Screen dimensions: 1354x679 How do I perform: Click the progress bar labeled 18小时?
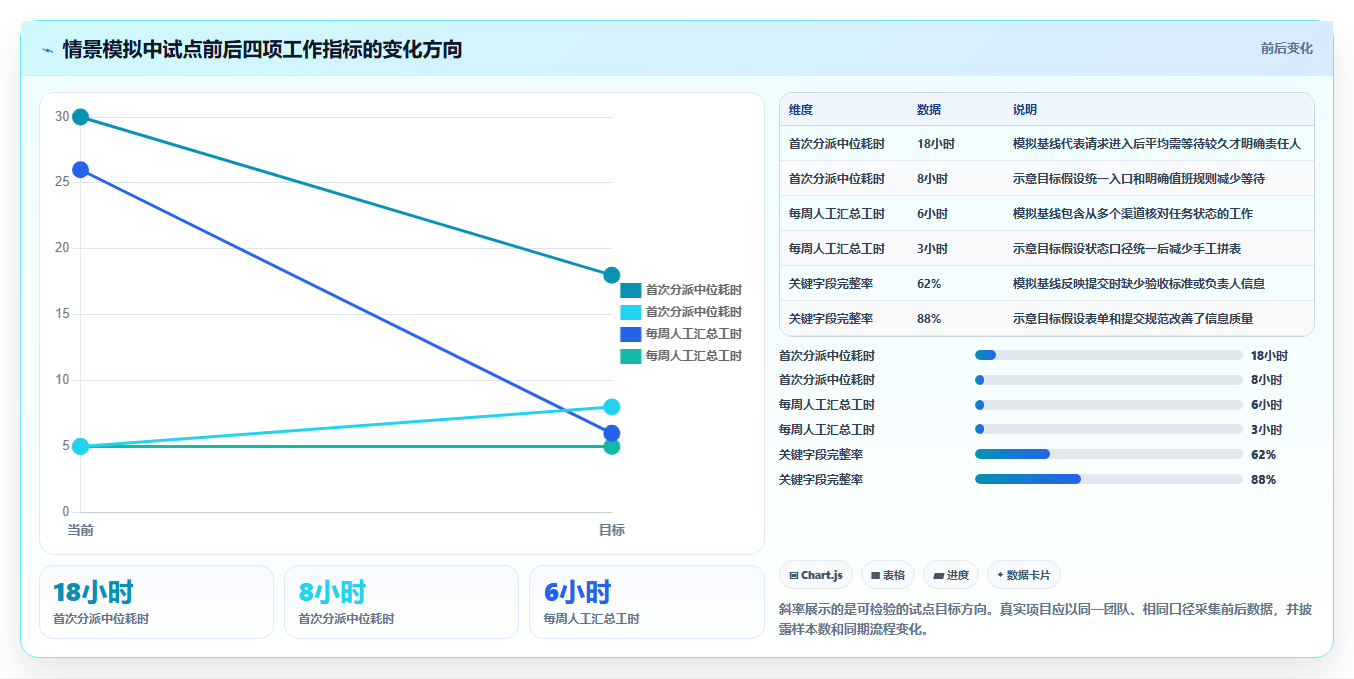pos(1109,355)
